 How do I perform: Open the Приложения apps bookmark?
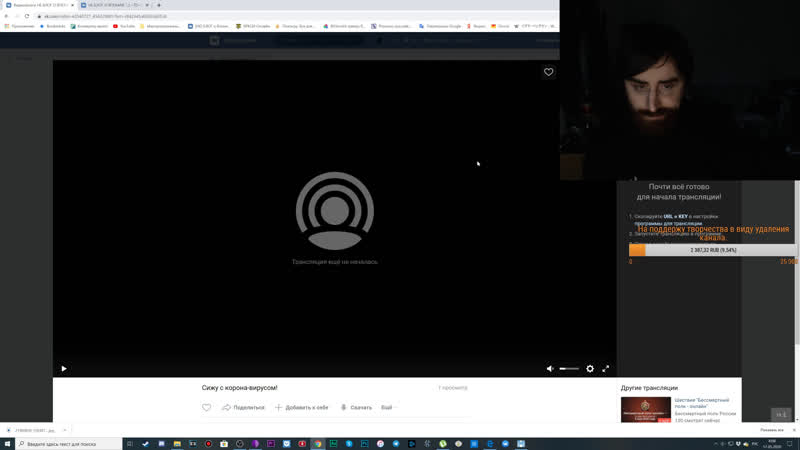pyautogui.click(x=19, y=26)
